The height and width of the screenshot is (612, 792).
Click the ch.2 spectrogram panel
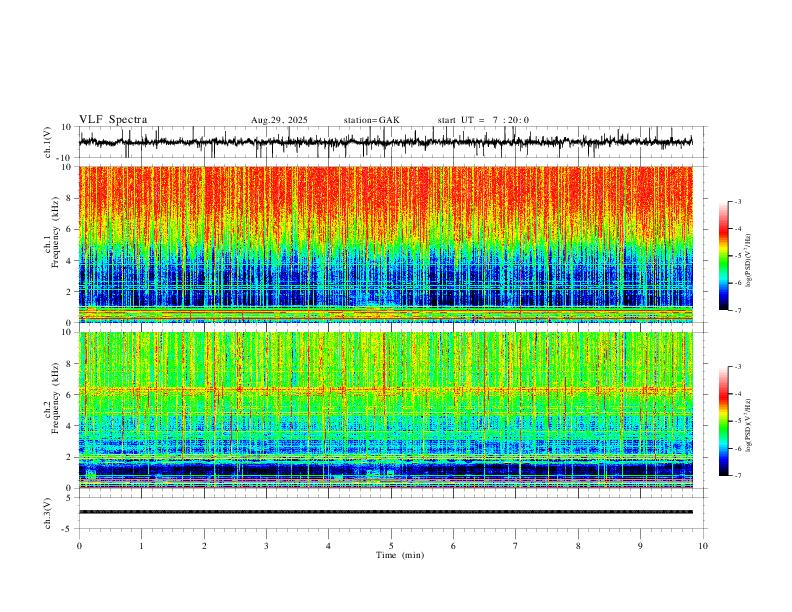point(386,410)
